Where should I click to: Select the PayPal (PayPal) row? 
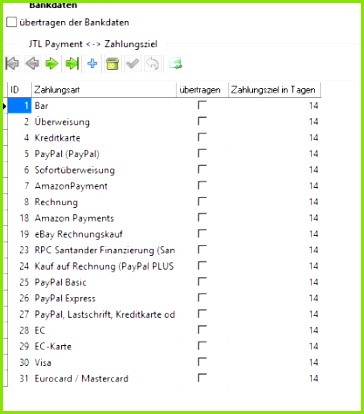pyautogui.click(x=164, y=154)
